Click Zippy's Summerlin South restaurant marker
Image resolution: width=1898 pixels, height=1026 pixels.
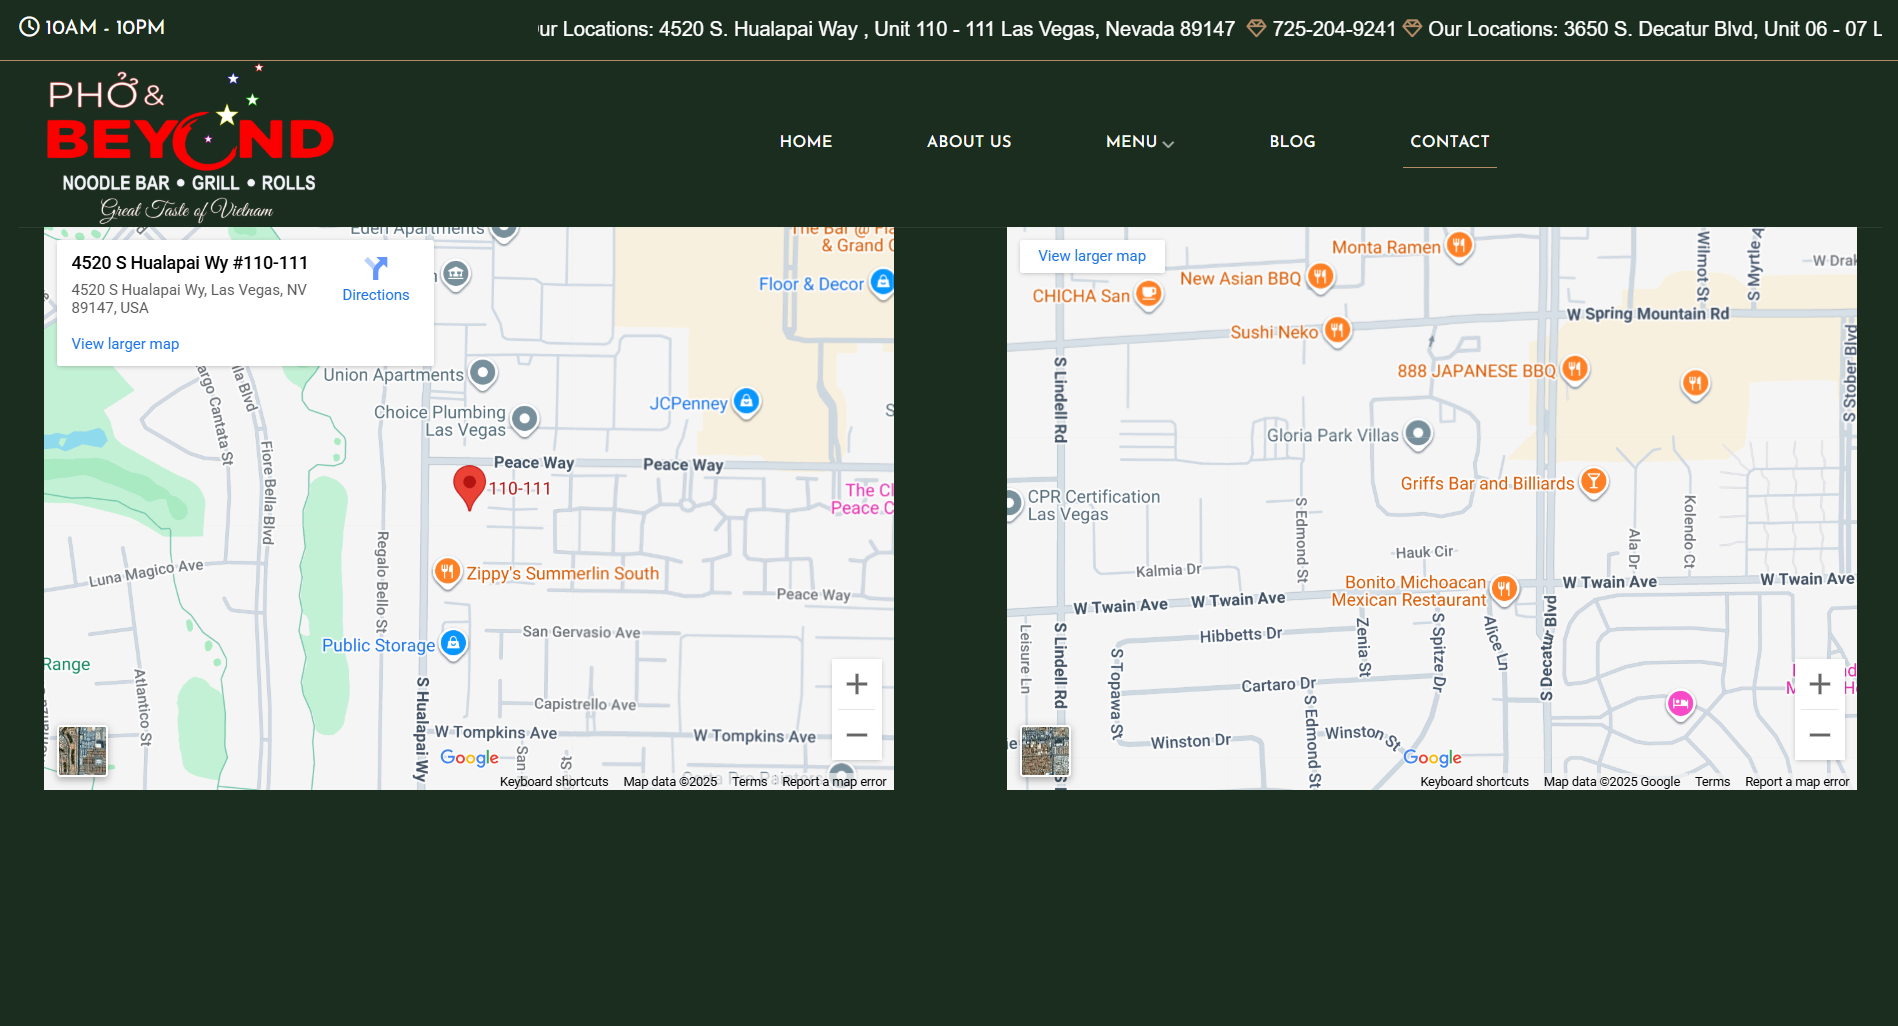click(x=447, y=572)
